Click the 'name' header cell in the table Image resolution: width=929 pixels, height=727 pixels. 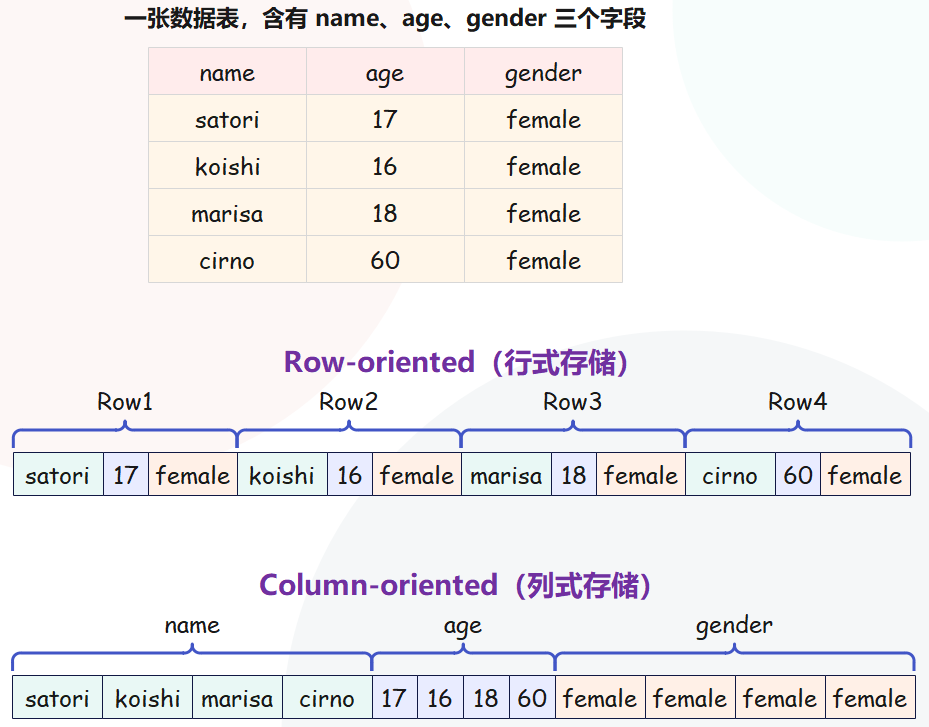click(227, 73)
